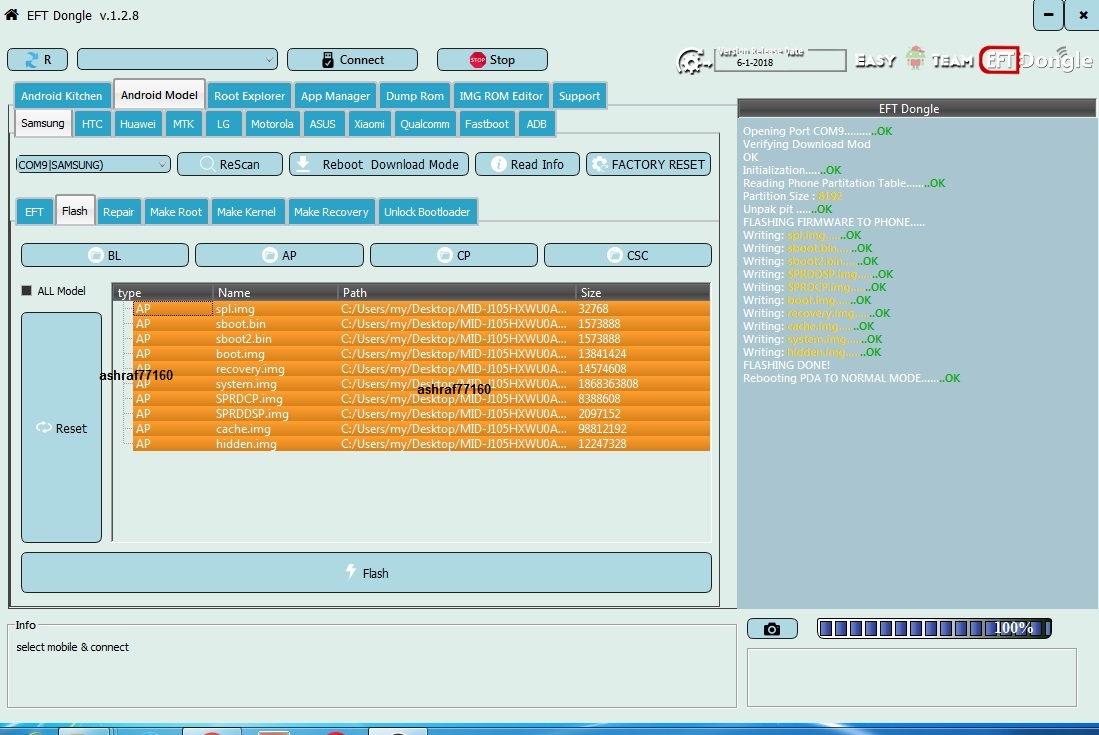1099x735 pixels.
Task: Select Motorola brand tab
Action: click(x=272, y=124)
